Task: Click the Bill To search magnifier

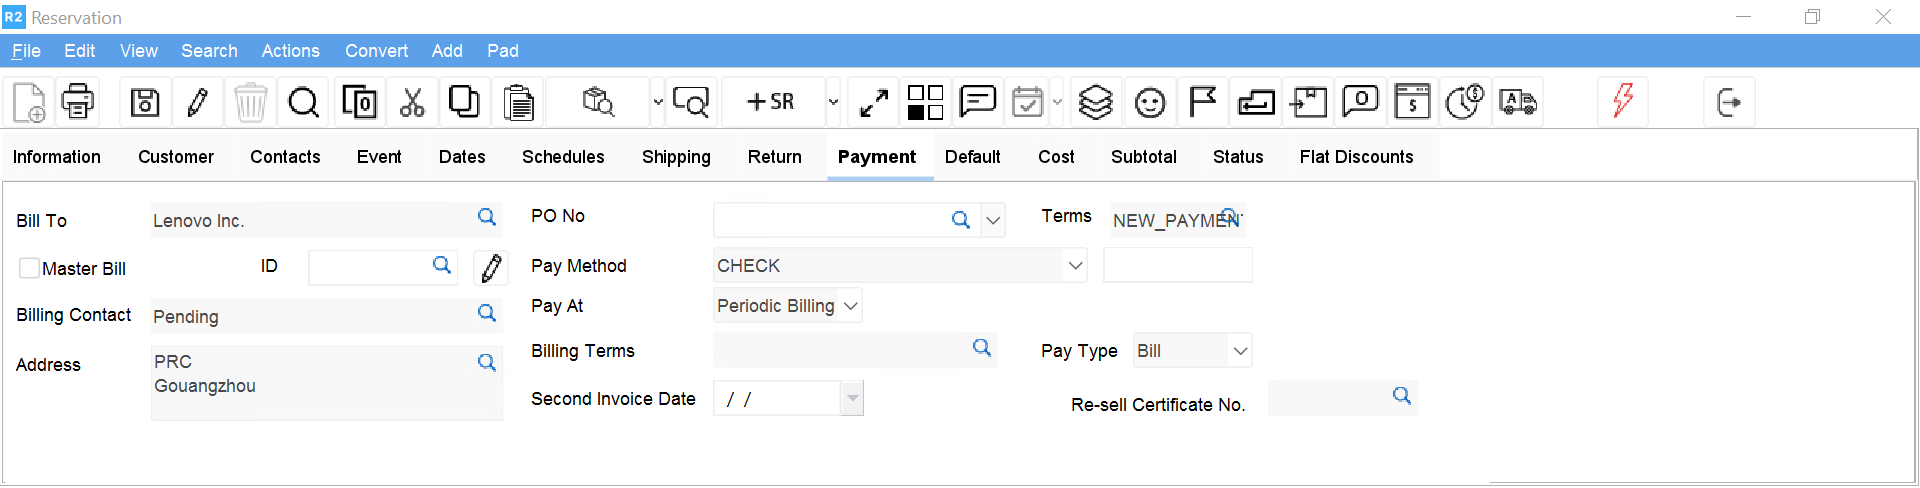Action: coord(487,217)
